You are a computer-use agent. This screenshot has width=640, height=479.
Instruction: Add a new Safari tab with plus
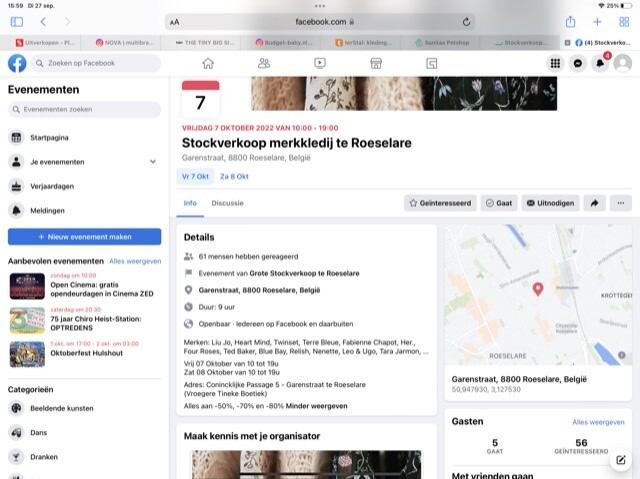(x=597, y=22)
